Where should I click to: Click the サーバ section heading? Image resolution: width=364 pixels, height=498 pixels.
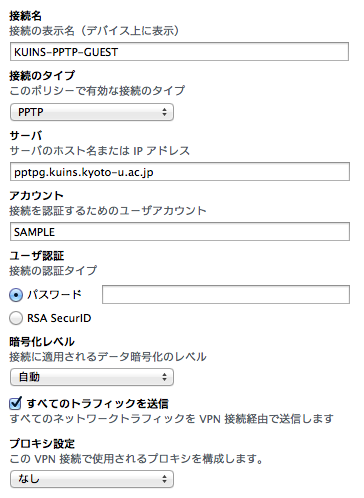click(26, 136)
